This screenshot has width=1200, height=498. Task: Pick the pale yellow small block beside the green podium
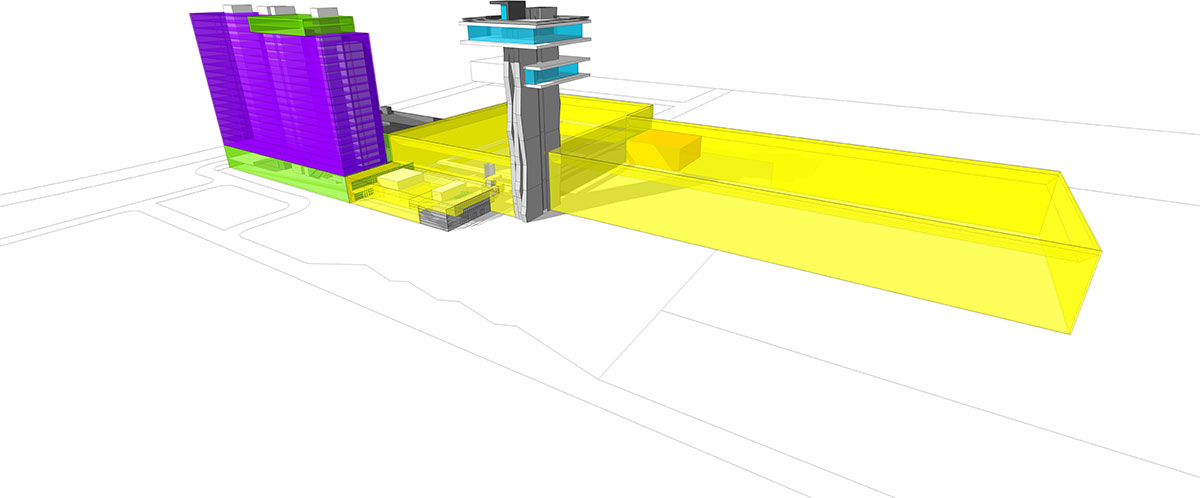(400, 180)
